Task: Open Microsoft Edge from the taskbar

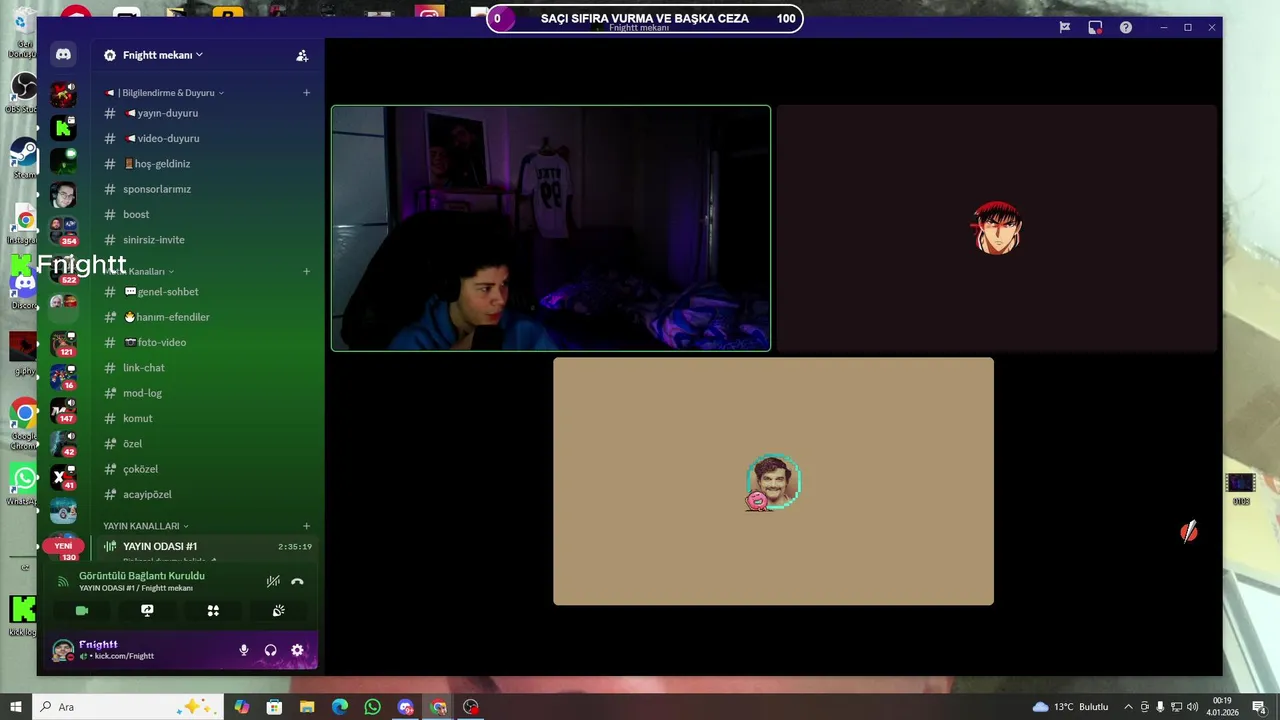Action: pyautogui.click(x=340, y=707)
